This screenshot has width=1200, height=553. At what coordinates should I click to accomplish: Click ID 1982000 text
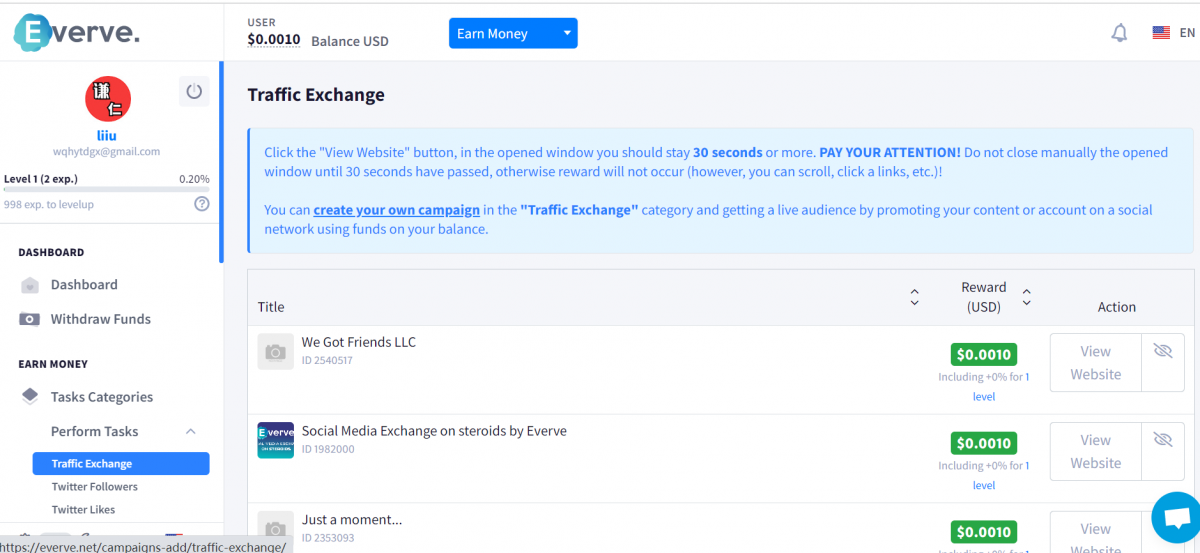[328, 450]
